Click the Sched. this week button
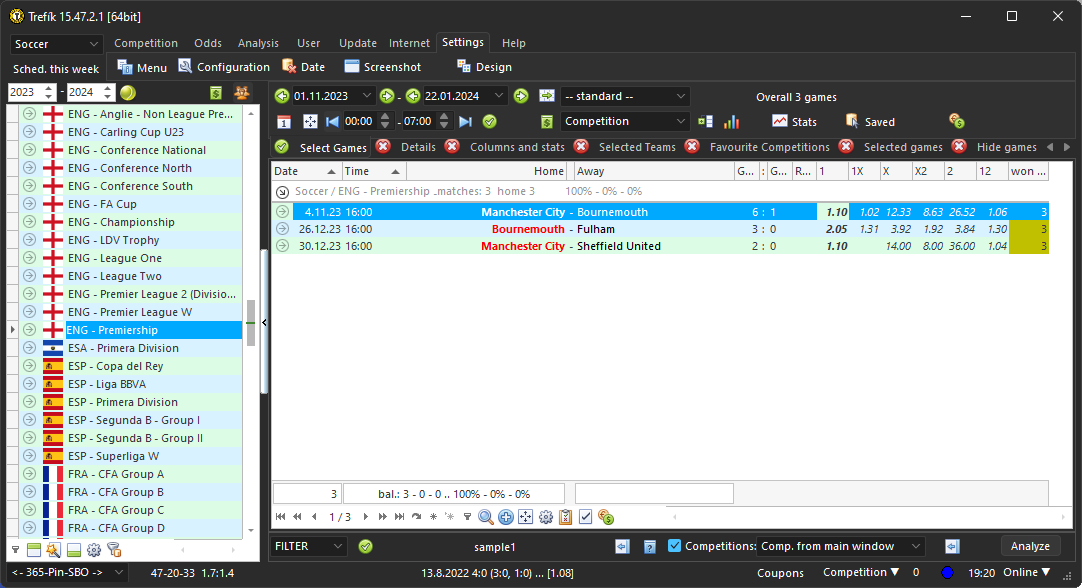Screen dimensions: 1082x588 [56, 69]
